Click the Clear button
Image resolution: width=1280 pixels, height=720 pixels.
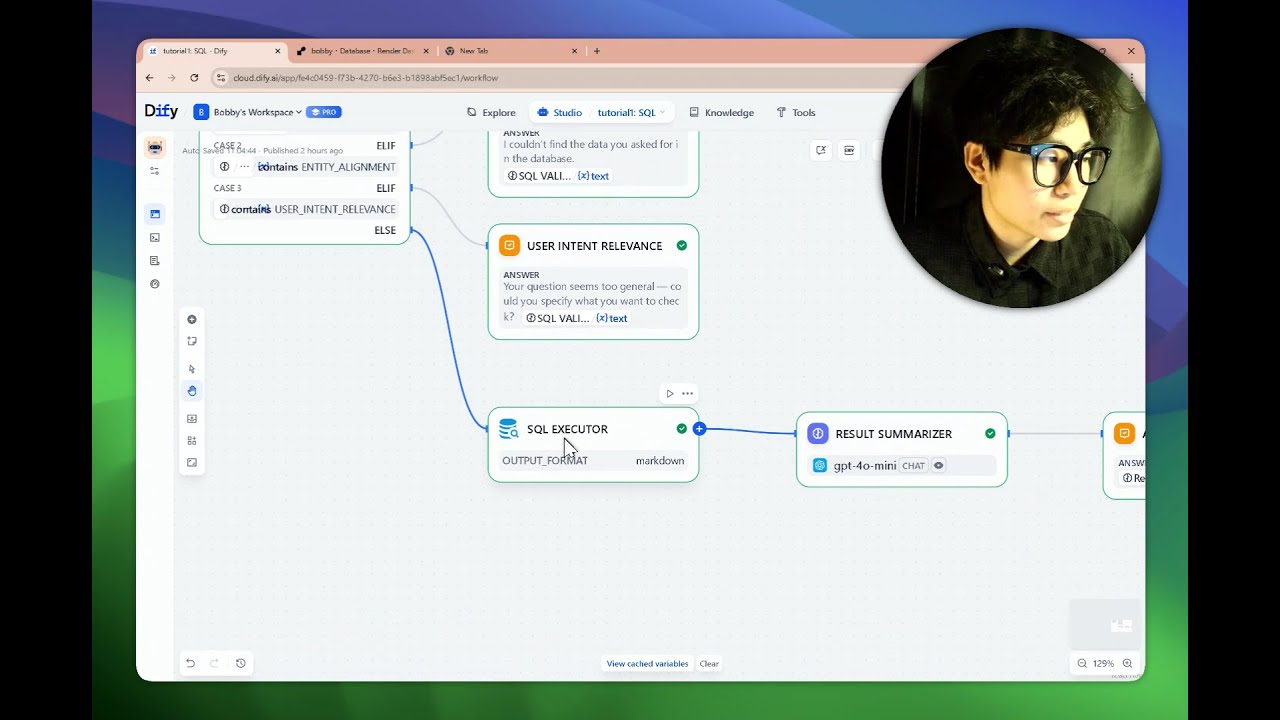coord(709,664)
